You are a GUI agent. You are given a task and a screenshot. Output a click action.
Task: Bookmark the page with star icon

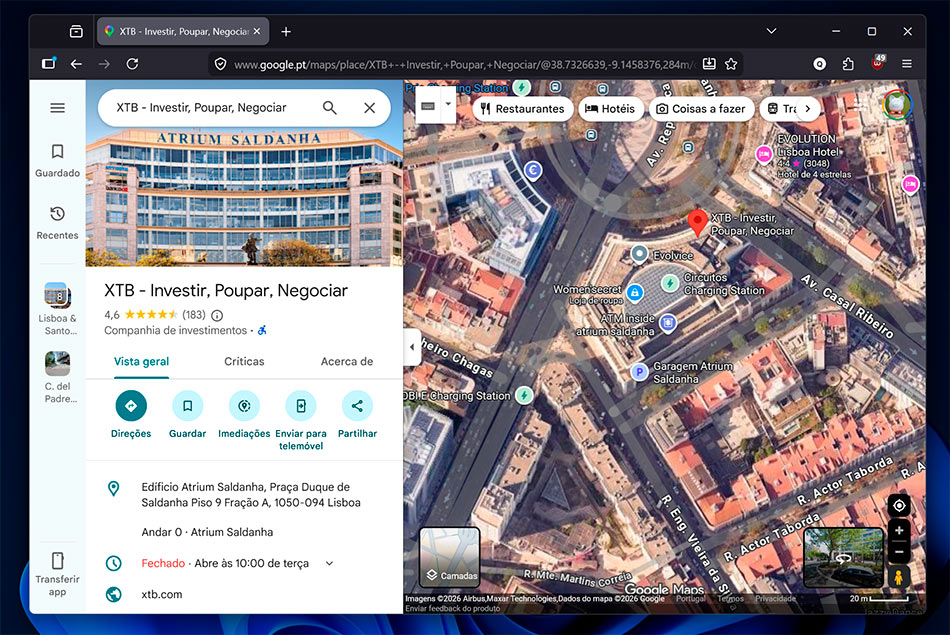tap(731, 64)
